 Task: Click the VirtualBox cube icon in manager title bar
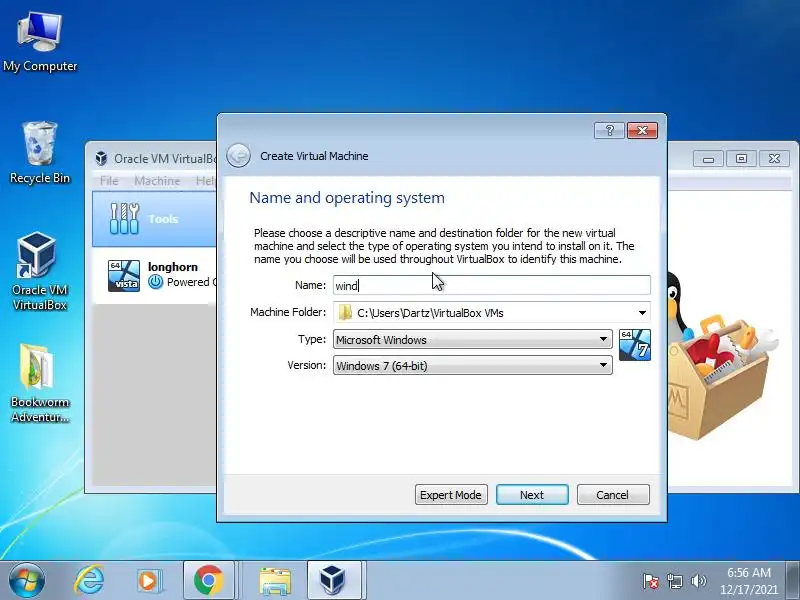(x=101, y=159)
